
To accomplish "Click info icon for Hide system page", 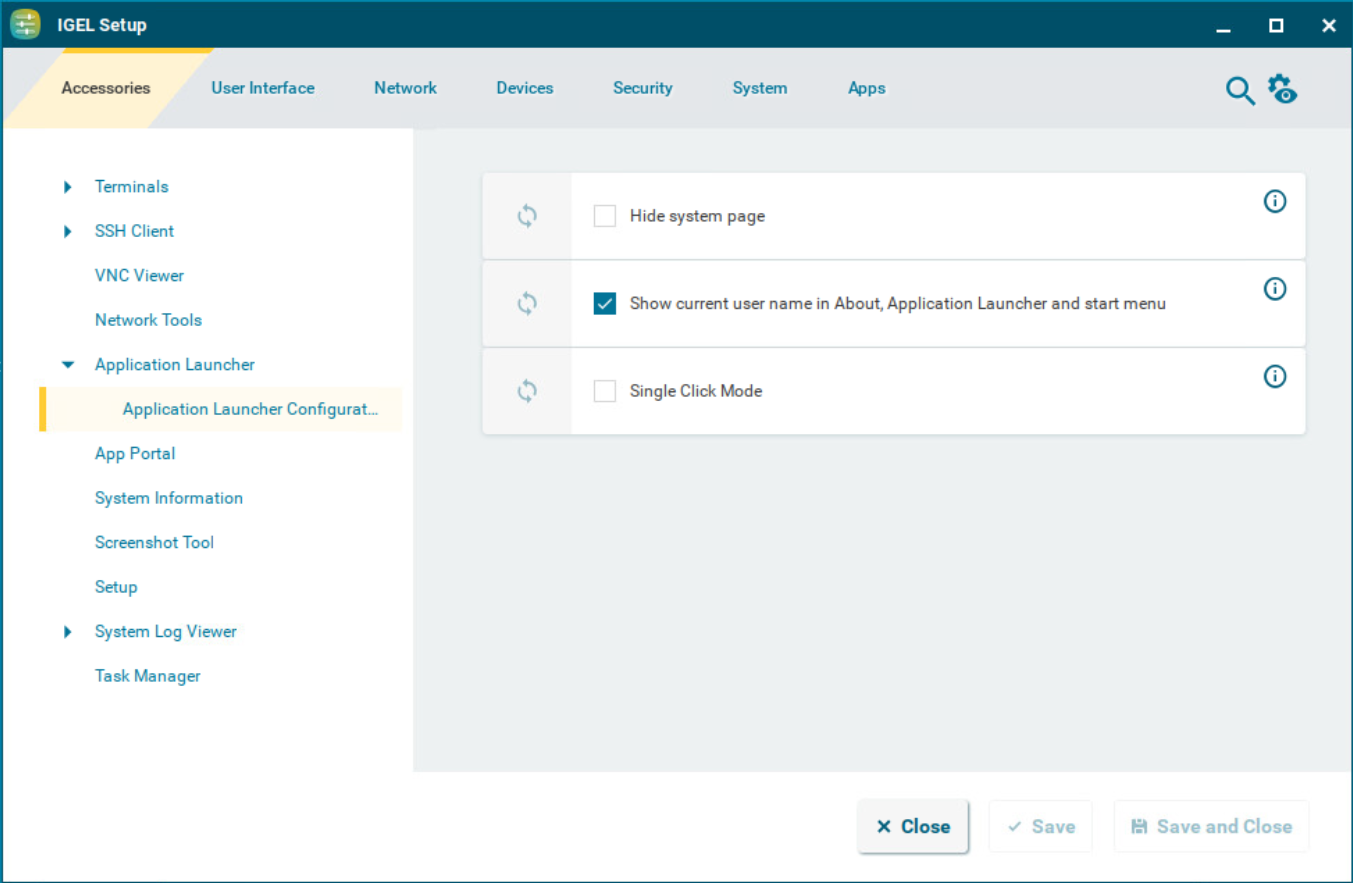I will [1275, 202].
